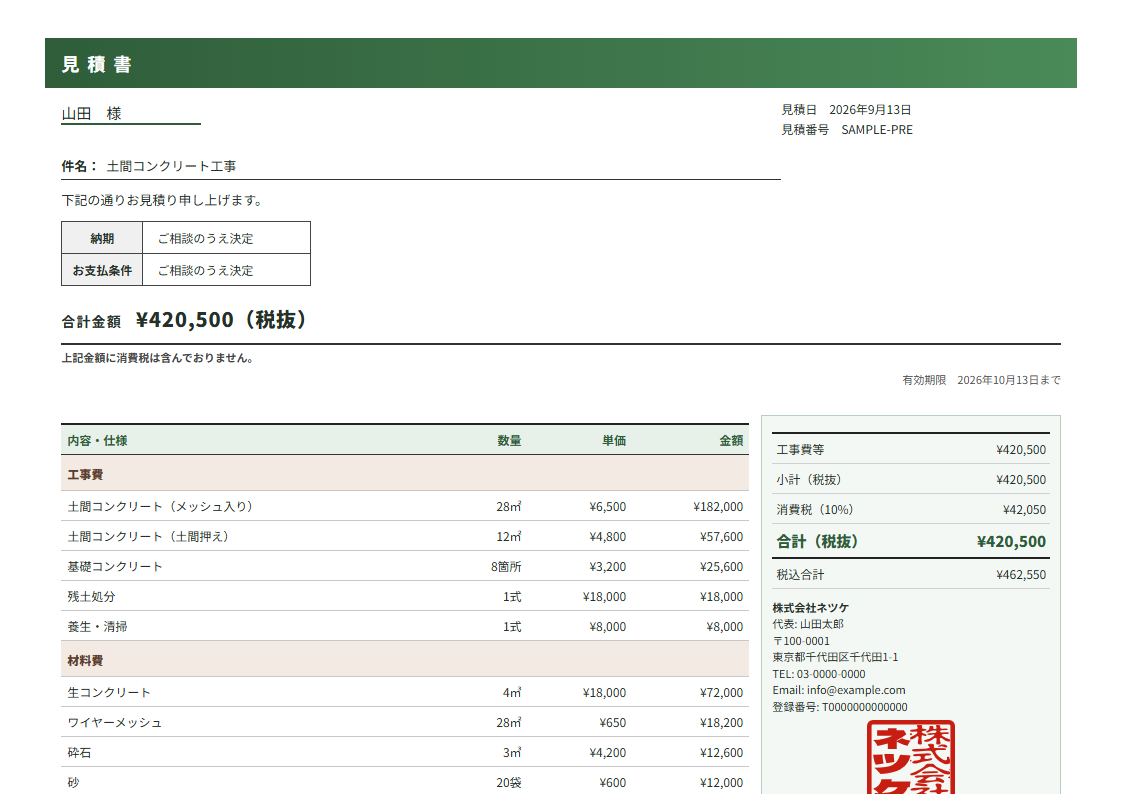Select the row 土間コンクリート（メッシュ入り）
Viewport: 1123px width, 794px height.
(405, 506)
